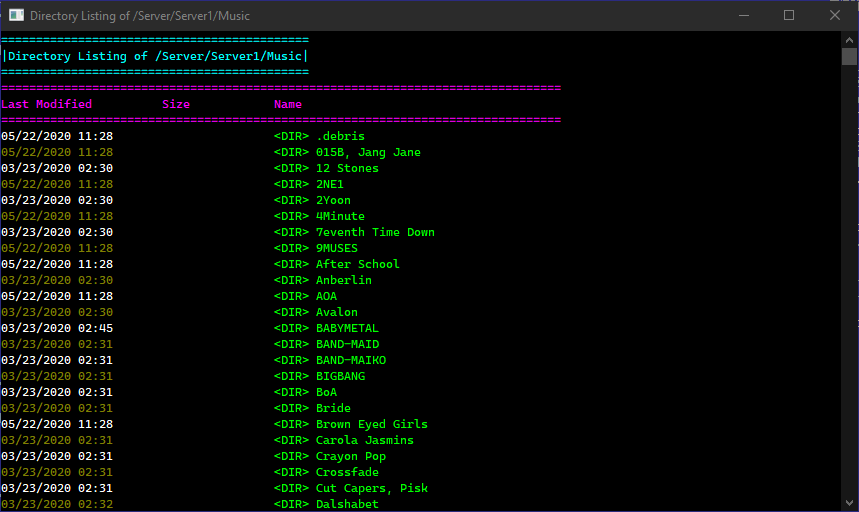The height and width of the screenshot is (512, 859).
Task: Select the '7eventh Time Down' entry
Action: (x=375, y=232)
